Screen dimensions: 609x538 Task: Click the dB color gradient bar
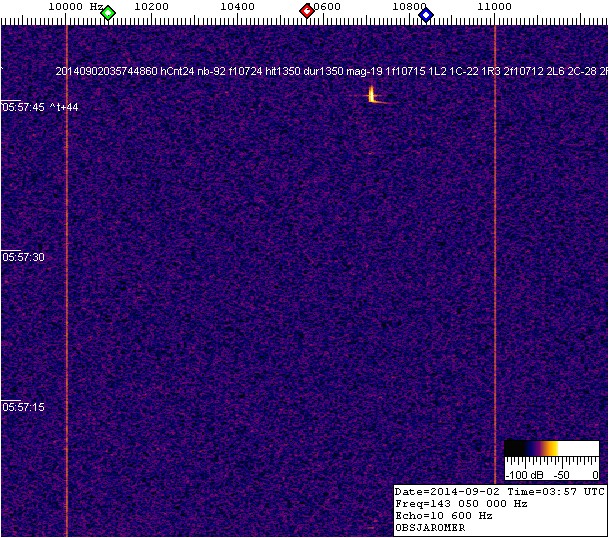coord(551,449)
